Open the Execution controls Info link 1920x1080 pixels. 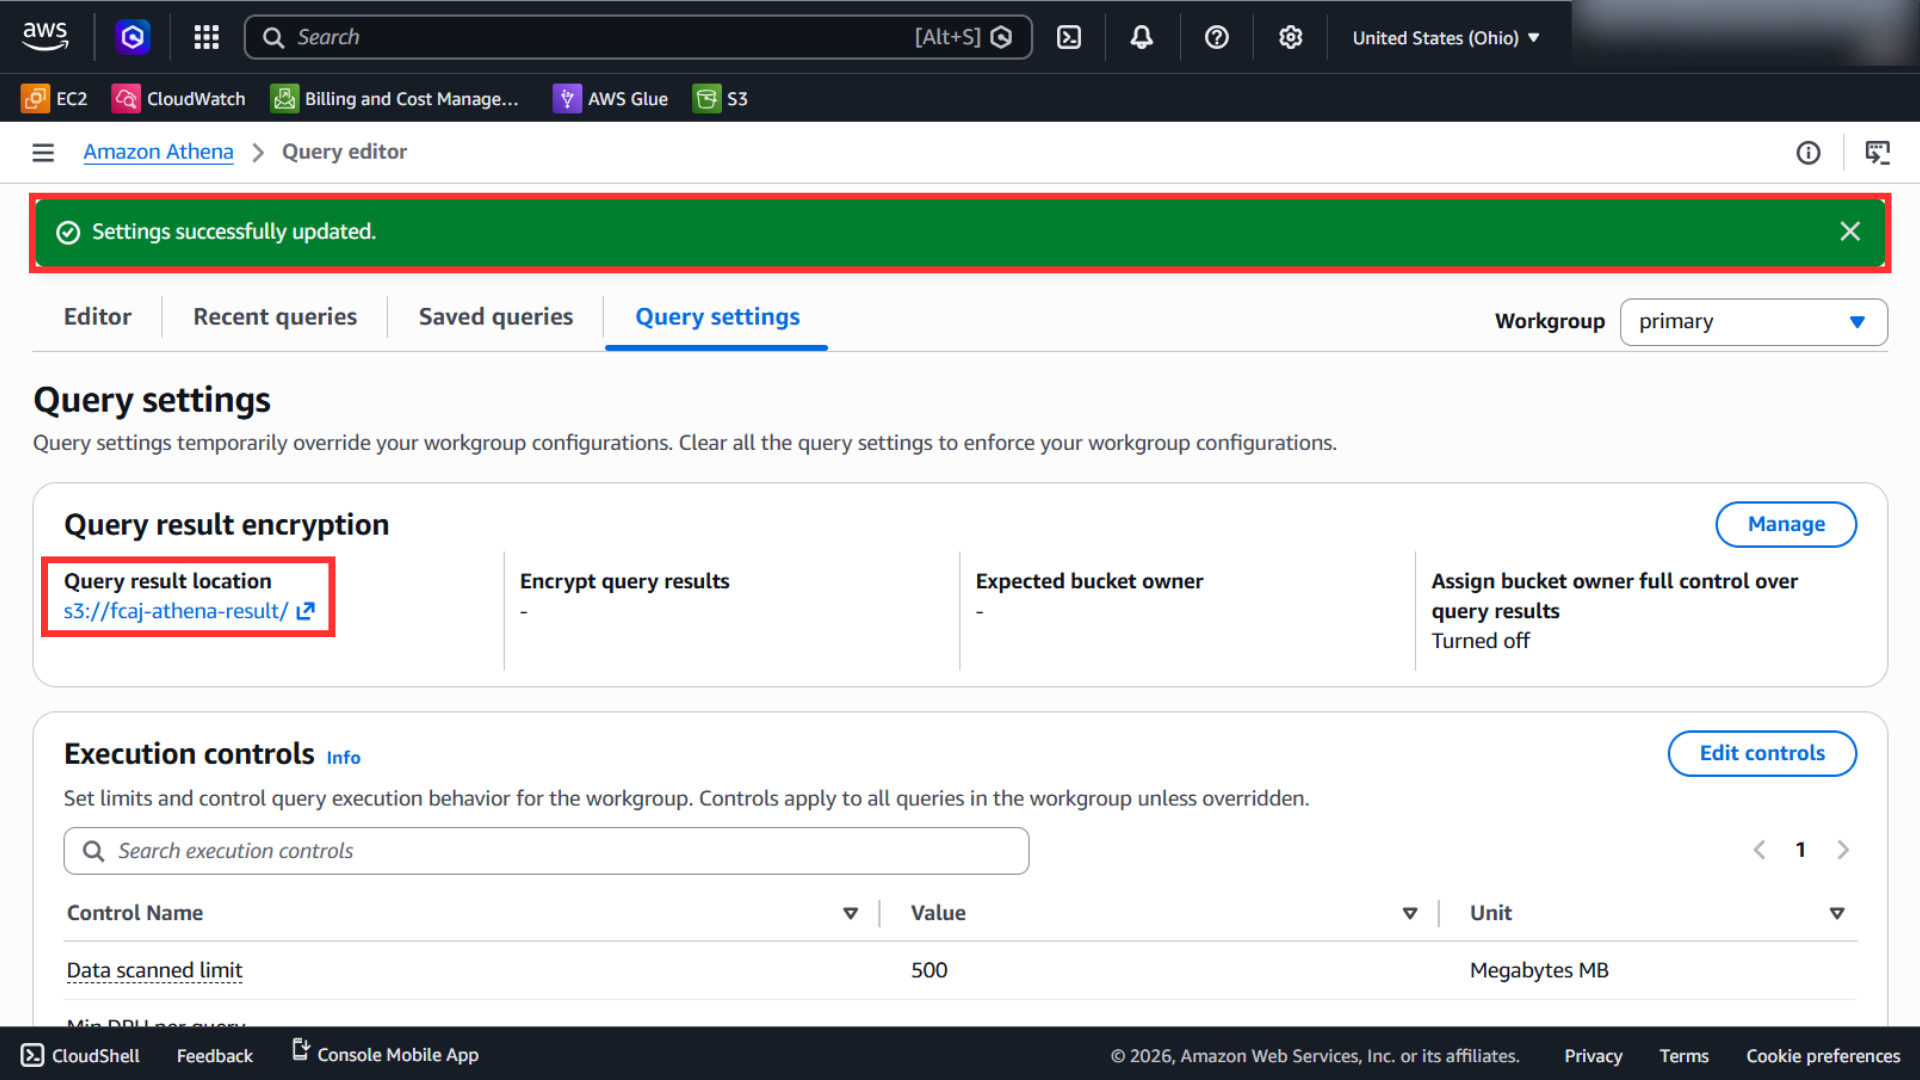pos(343,757)
